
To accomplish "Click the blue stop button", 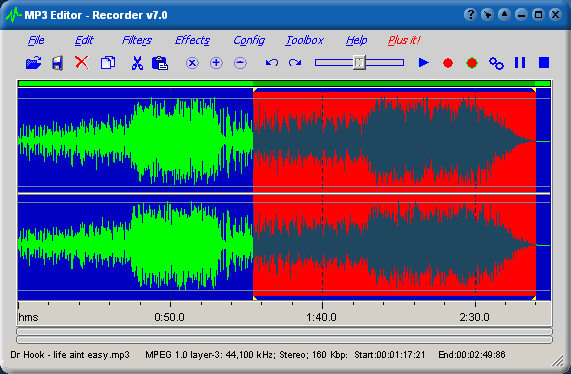I will pos(544,63).
